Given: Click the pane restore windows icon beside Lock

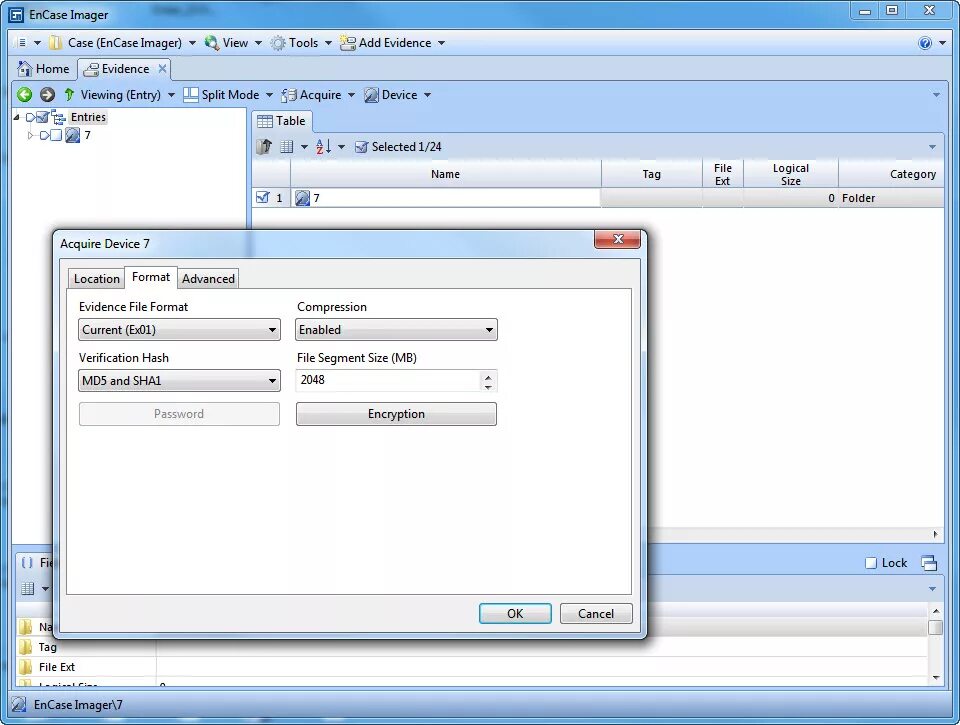Looking at the screenshot, I should coord(929,563).
